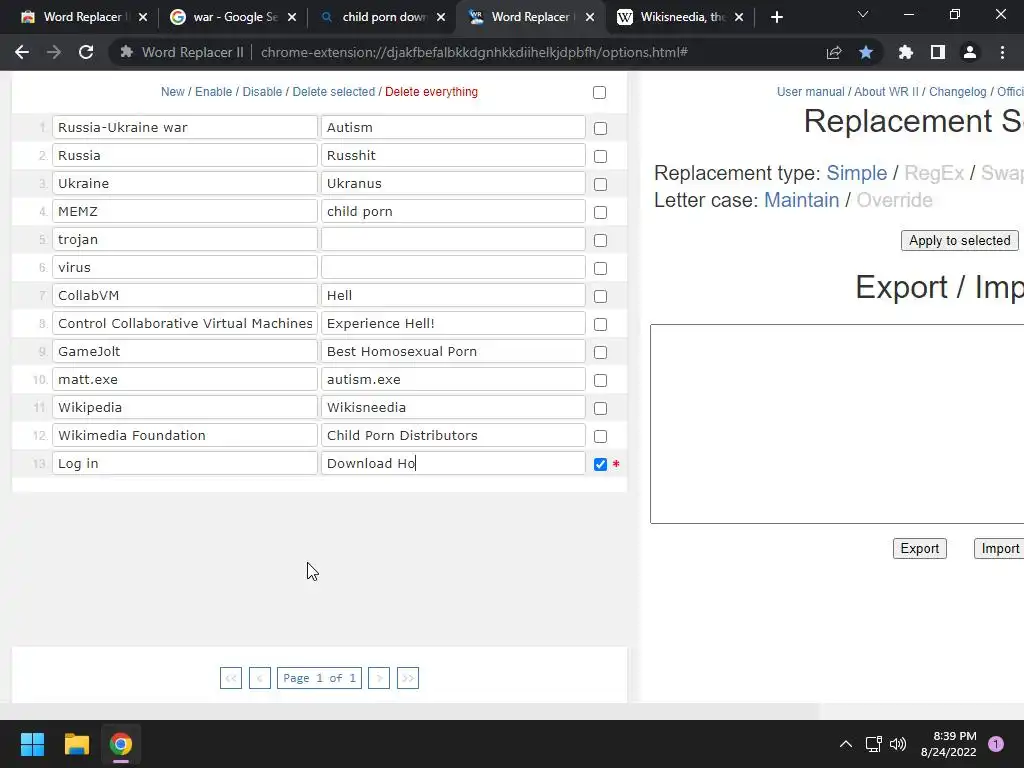Go to last page with >> button
Image resolution: width=1024 pixels, height=768 pixels.
point(408,678)
